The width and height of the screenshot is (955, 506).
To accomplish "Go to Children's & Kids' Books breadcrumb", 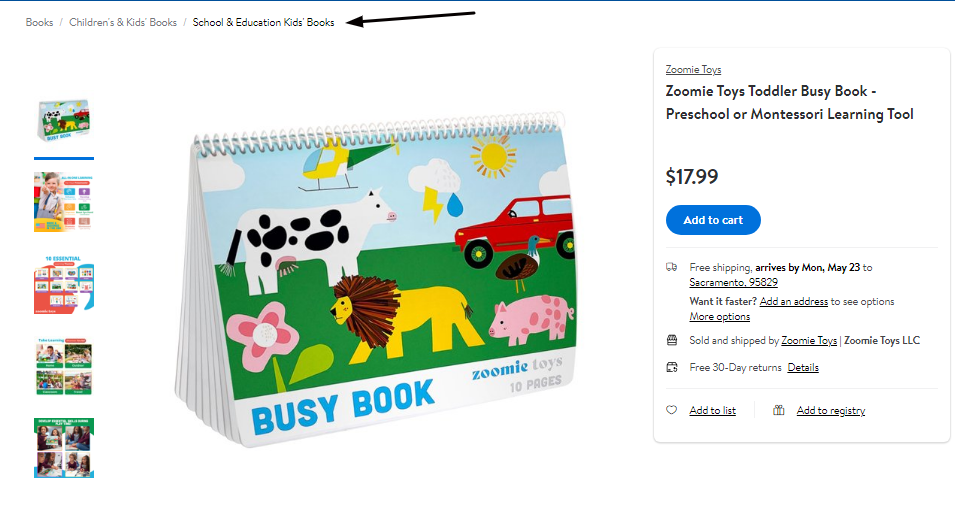I will click(x=123, y=22).
